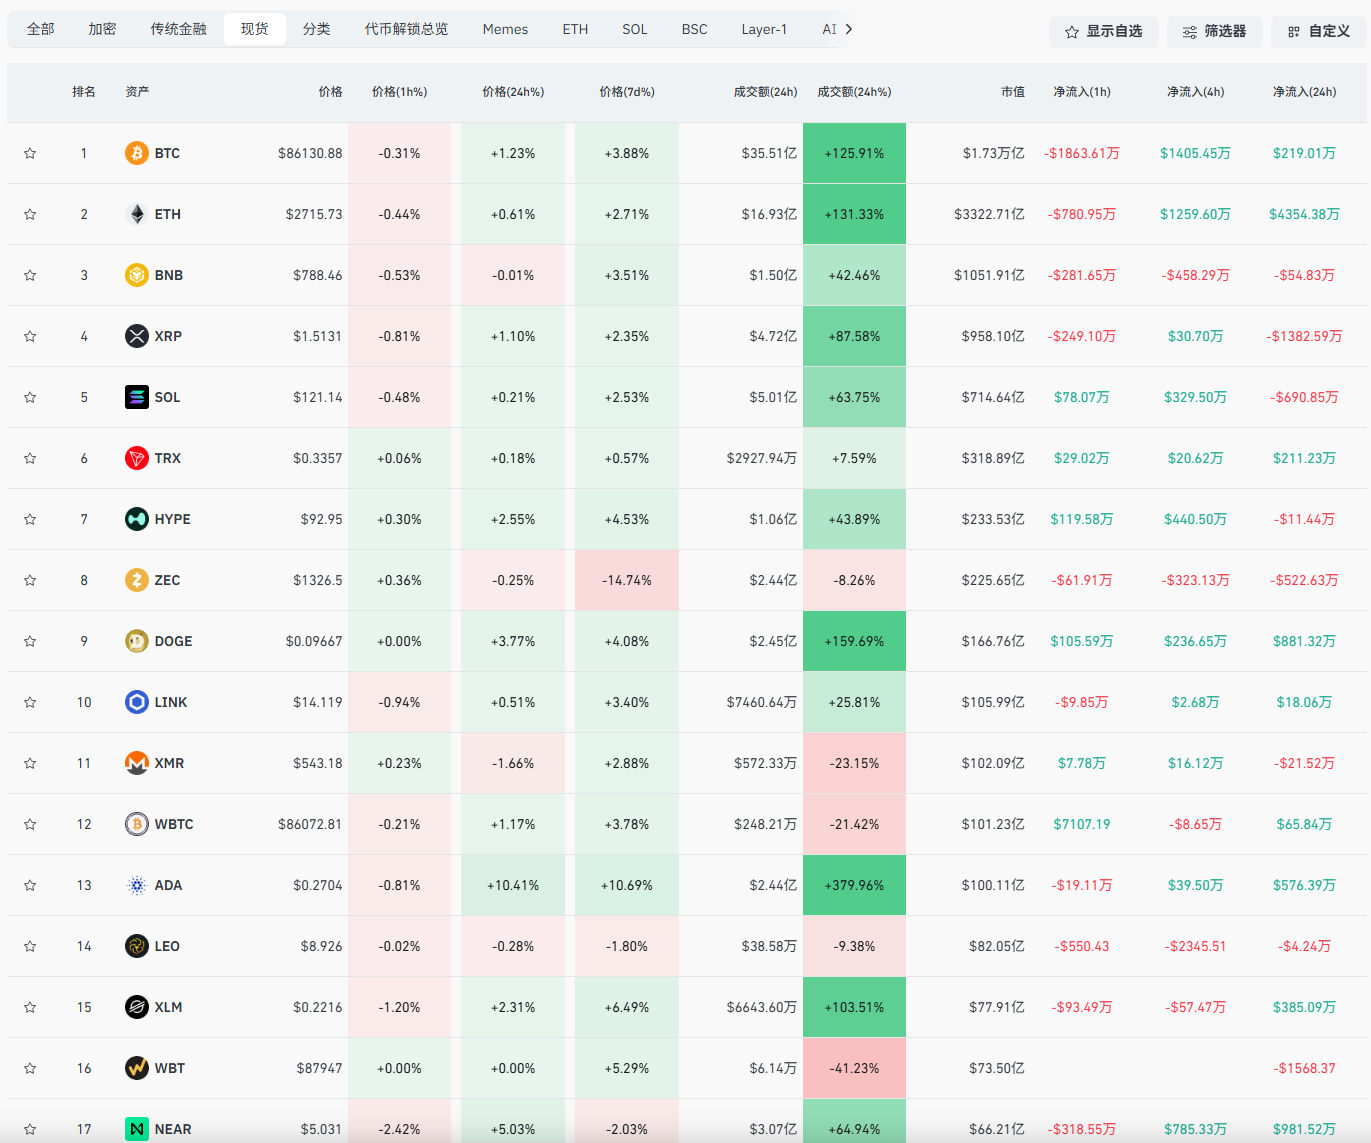This screenshot has height=1143, width=1371.
Task: Click the DOGE coin icon
Action: 137,641
